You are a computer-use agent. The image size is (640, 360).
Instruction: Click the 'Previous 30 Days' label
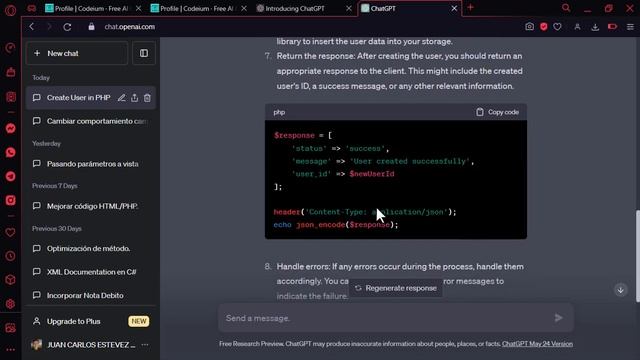tap(57, 229)
